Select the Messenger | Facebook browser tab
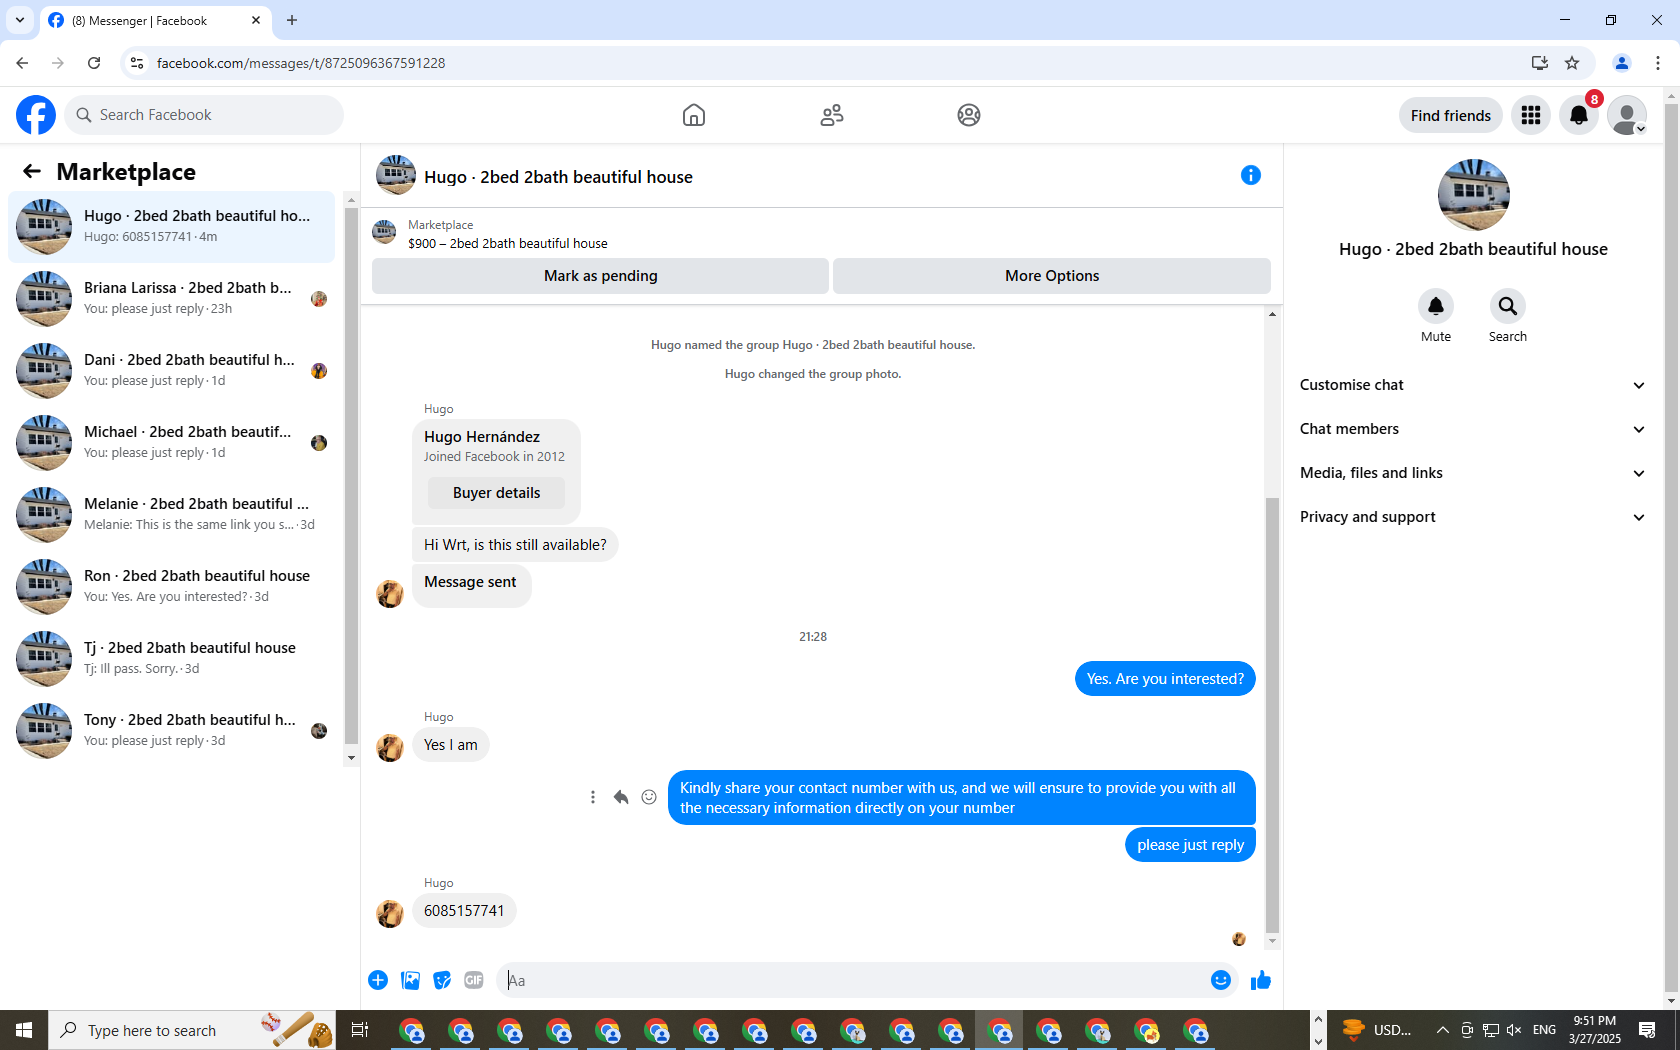This screenshot has width=1680, height=1050. 155,20
